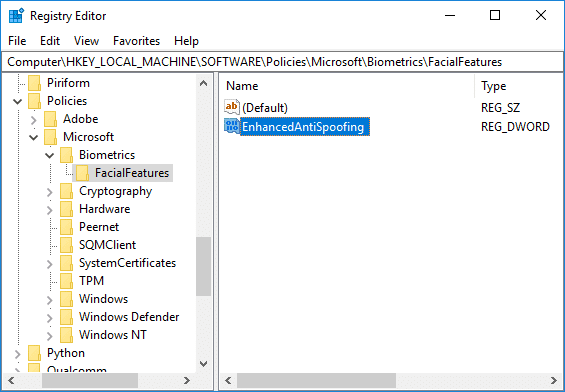Collapse the Microsoft key
The image size is (565, 392).
(34, 138)
